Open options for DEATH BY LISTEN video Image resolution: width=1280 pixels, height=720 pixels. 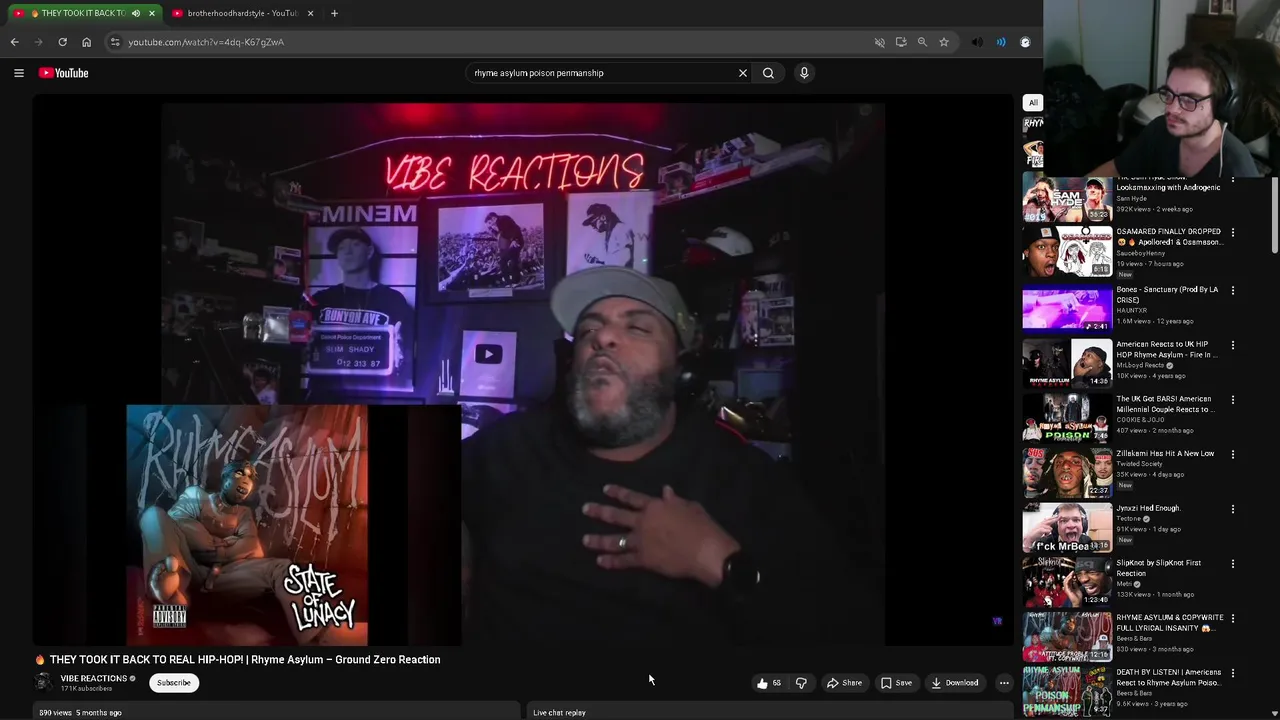[x=1232, y=673]
